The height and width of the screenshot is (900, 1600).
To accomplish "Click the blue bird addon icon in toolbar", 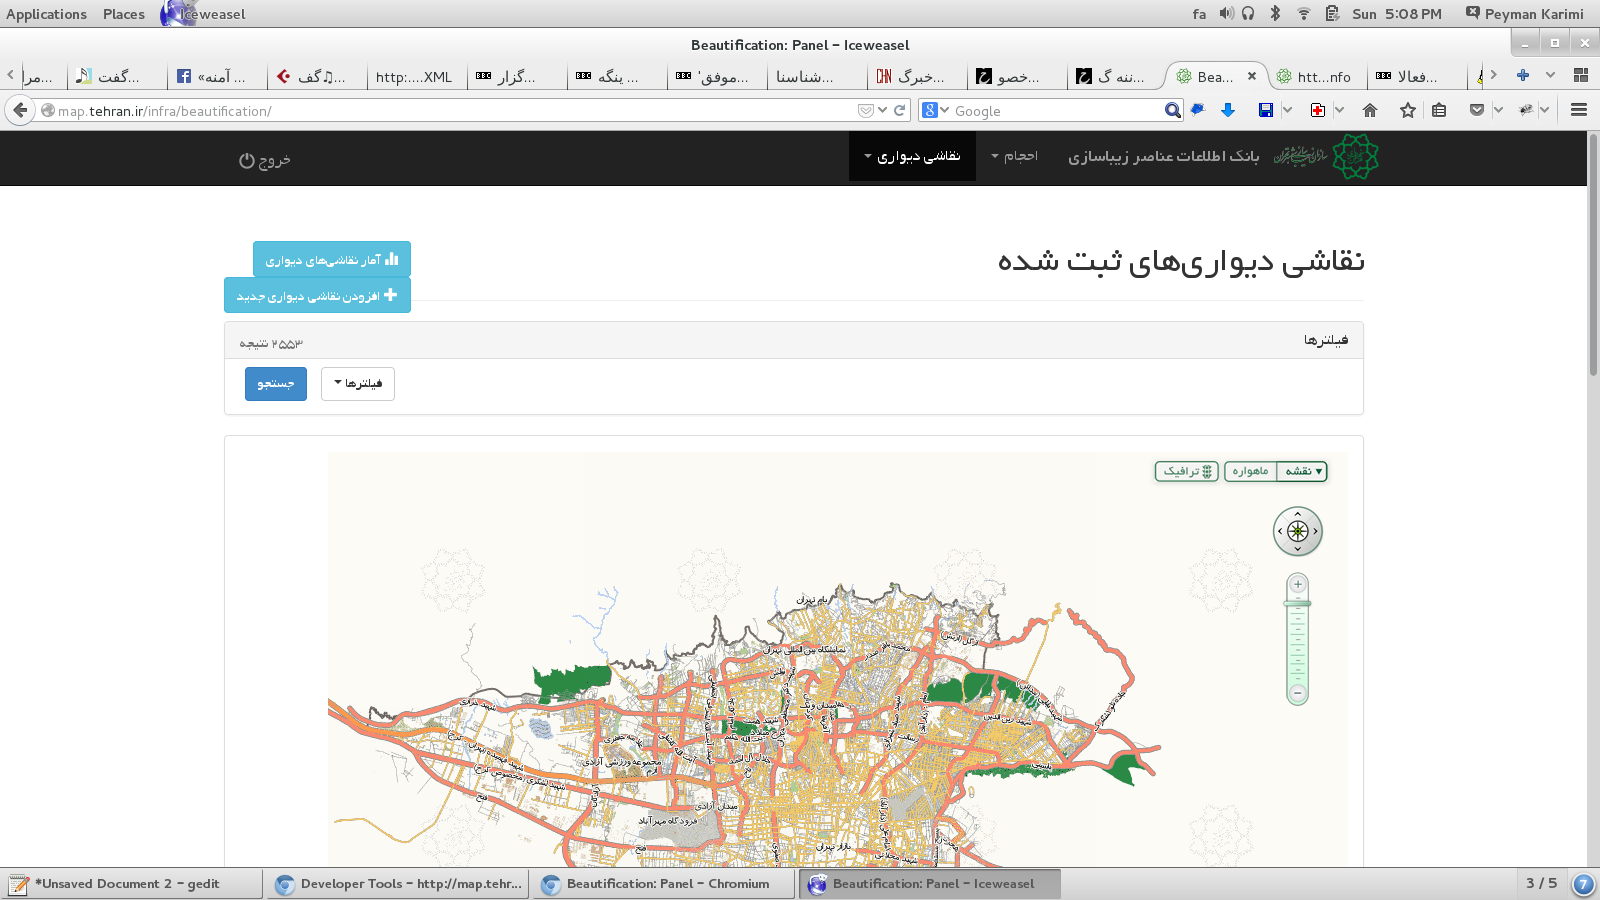I will (1198, 110).
